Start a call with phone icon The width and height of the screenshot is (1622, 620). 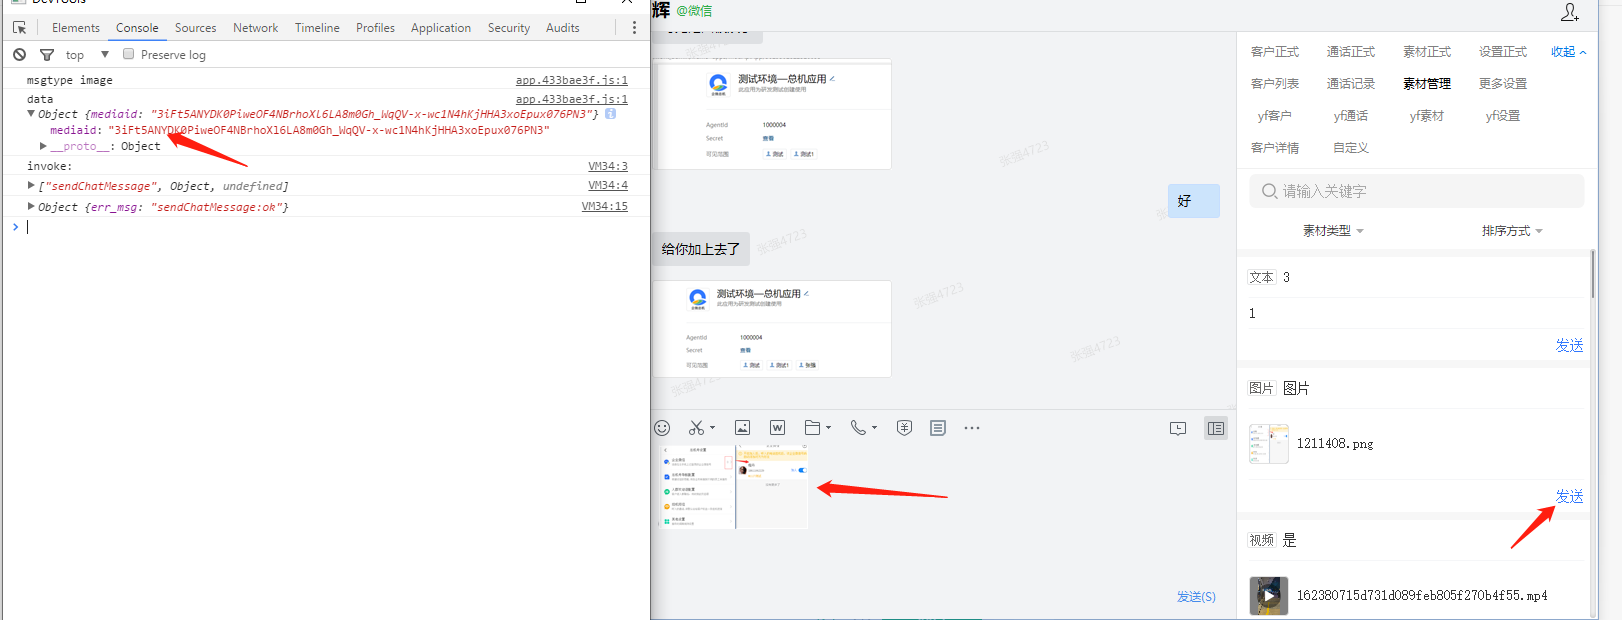(858, 428)
